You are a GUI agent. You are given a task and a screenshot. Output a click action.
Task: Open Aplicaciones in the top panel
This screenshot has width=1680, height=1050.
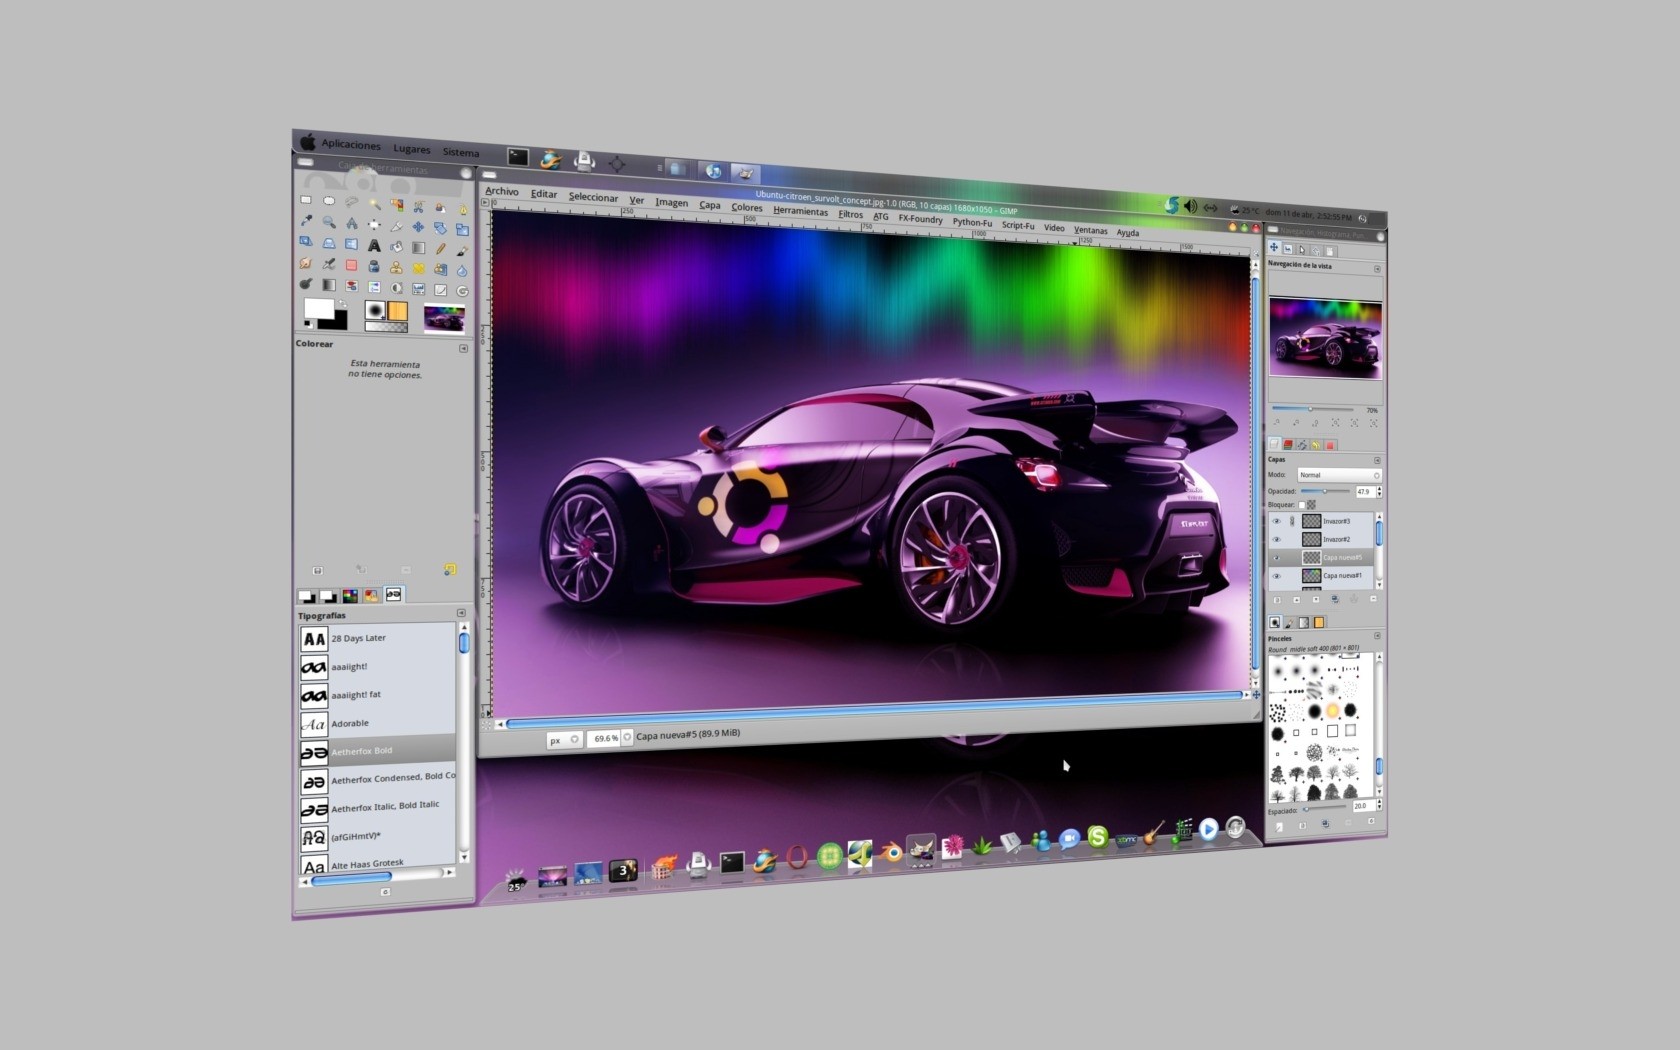[x=351, y=144]
